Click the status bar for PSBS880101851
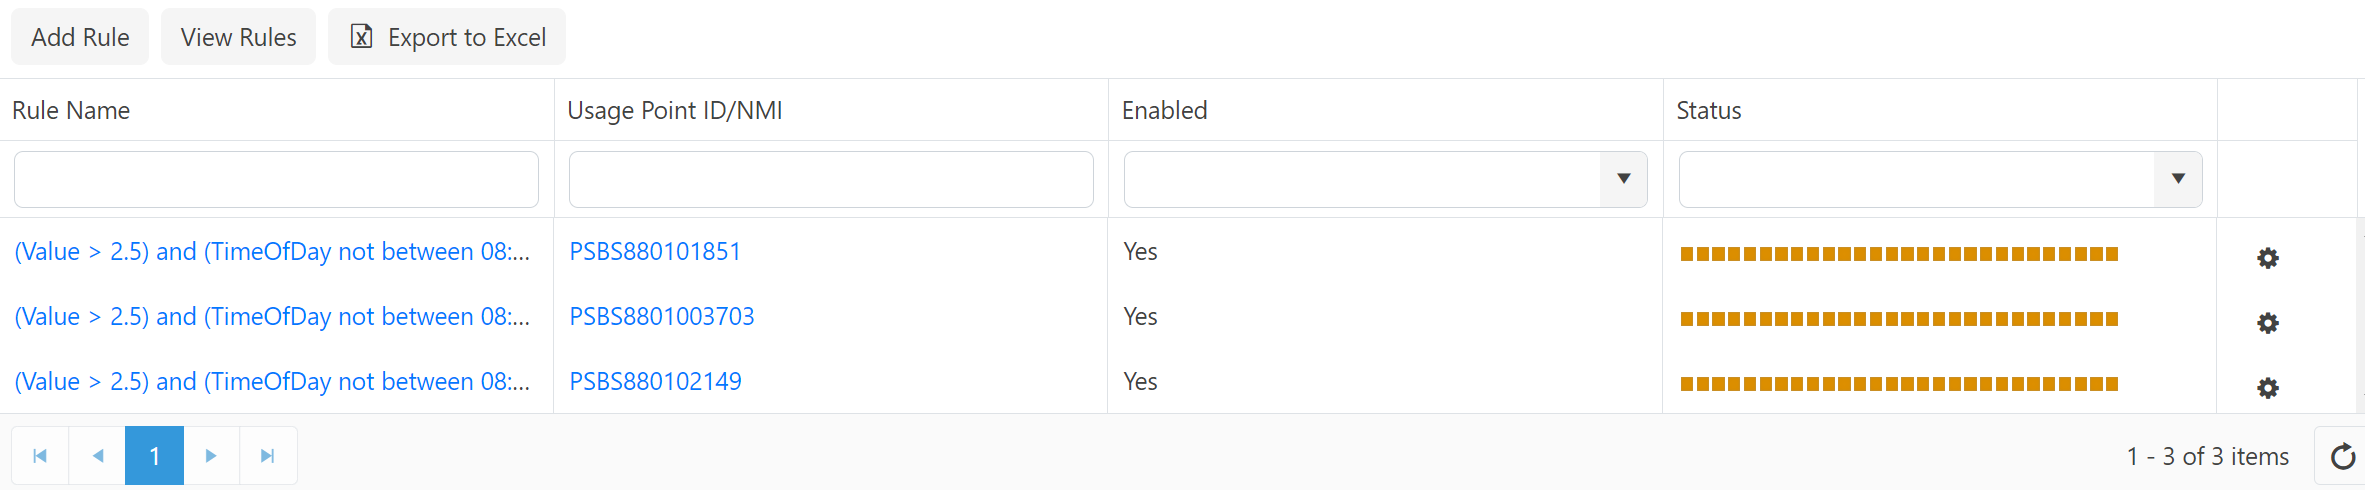Screen dimensions: 2365x490 click(x=1899, y=254)
